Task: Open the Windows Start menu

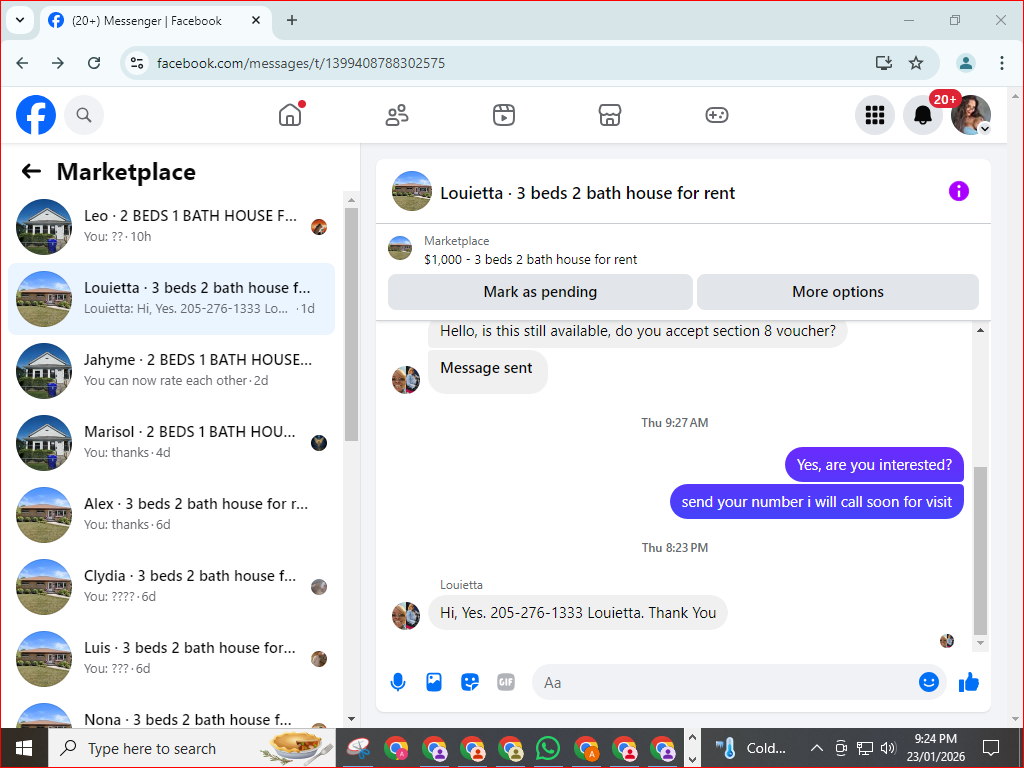Action: pyautogui.click(x=24, y=748)
